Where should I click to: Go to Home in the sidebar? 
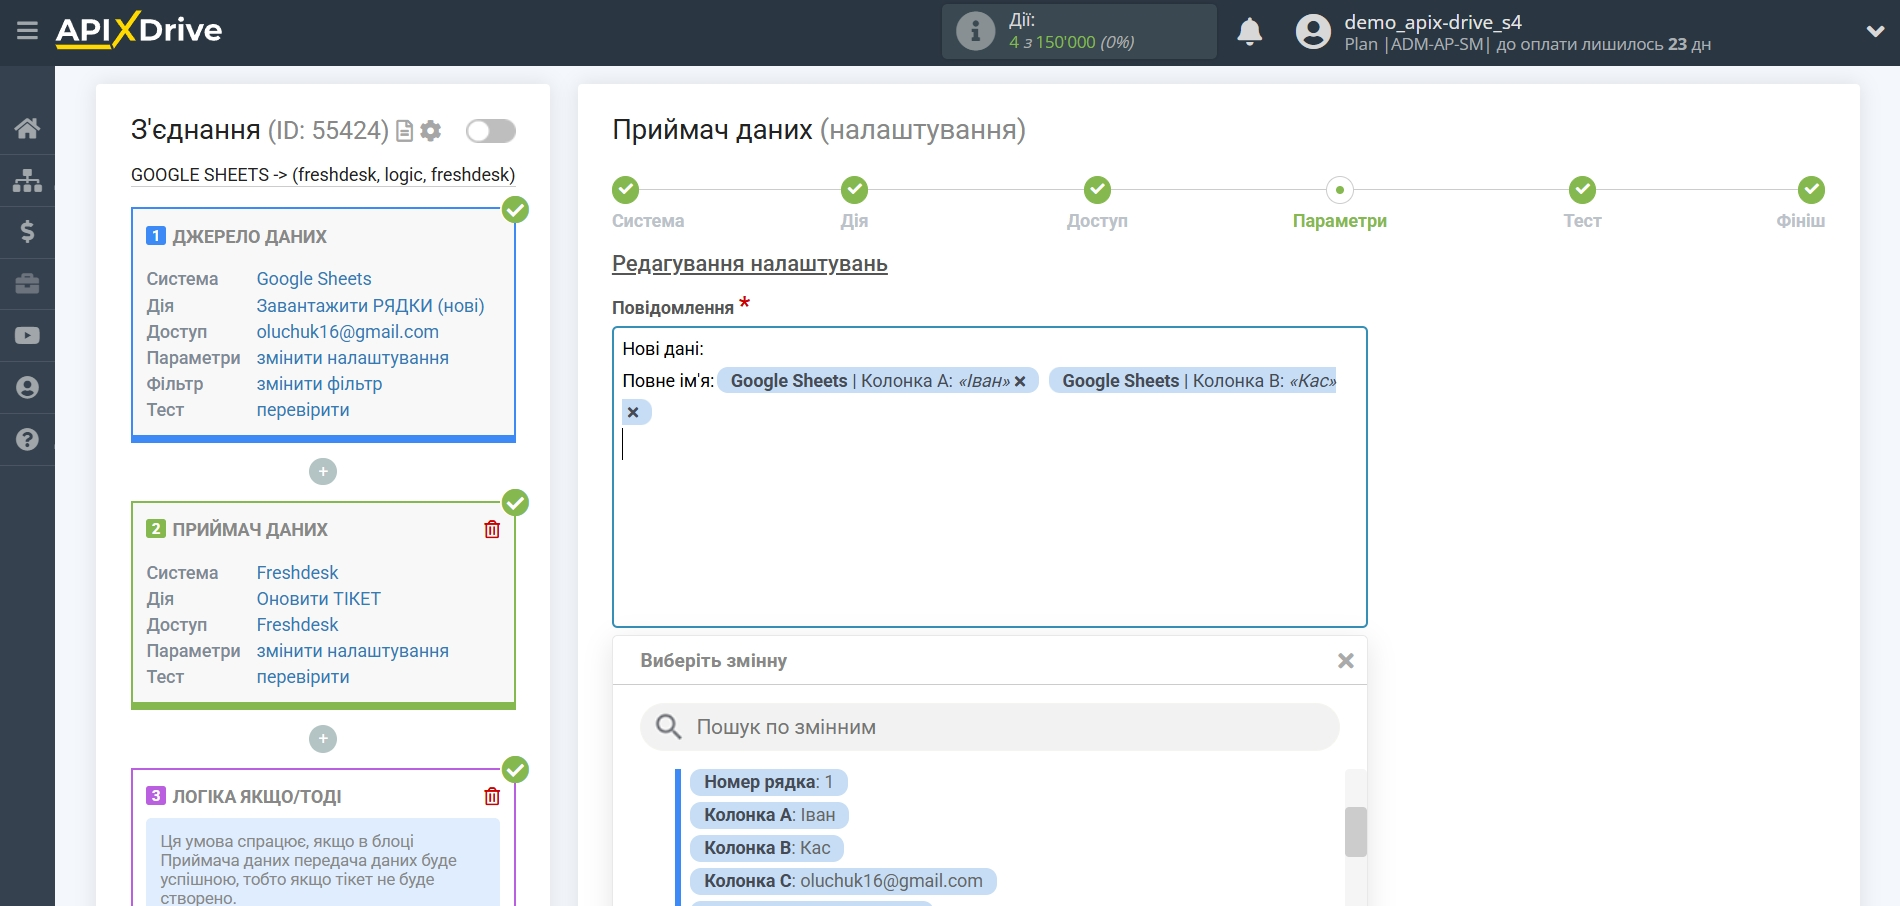27,128
